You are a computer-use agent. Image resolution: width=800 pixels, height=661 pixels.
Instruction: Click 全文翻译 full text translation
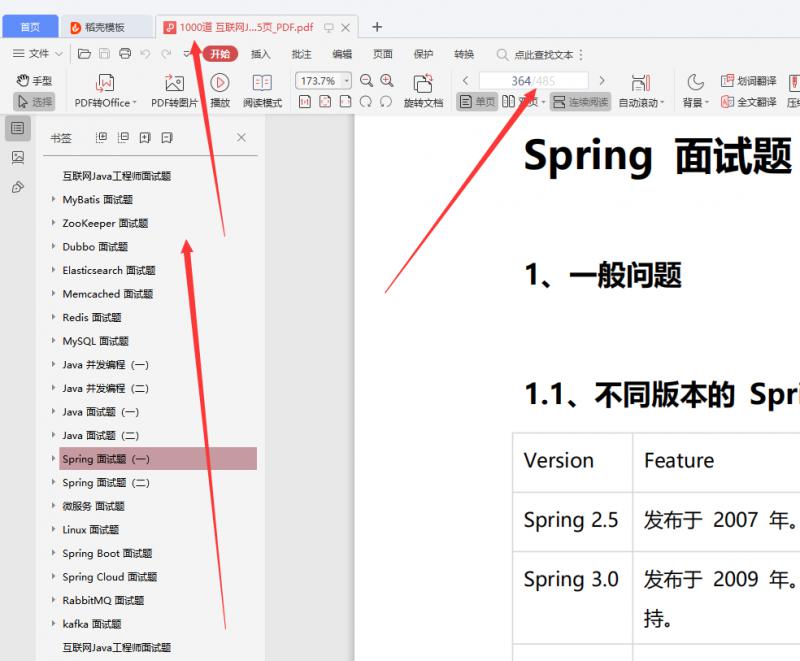tap(748, 102)
